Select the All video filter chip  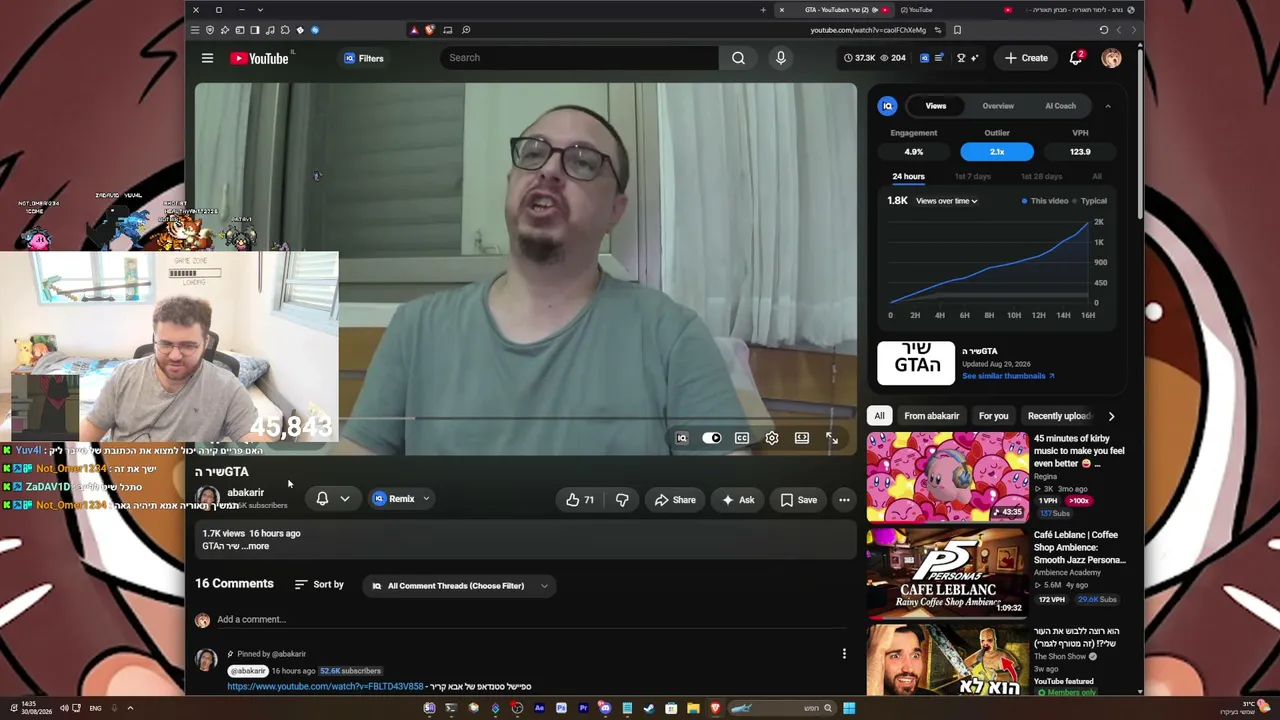point(879,416)
